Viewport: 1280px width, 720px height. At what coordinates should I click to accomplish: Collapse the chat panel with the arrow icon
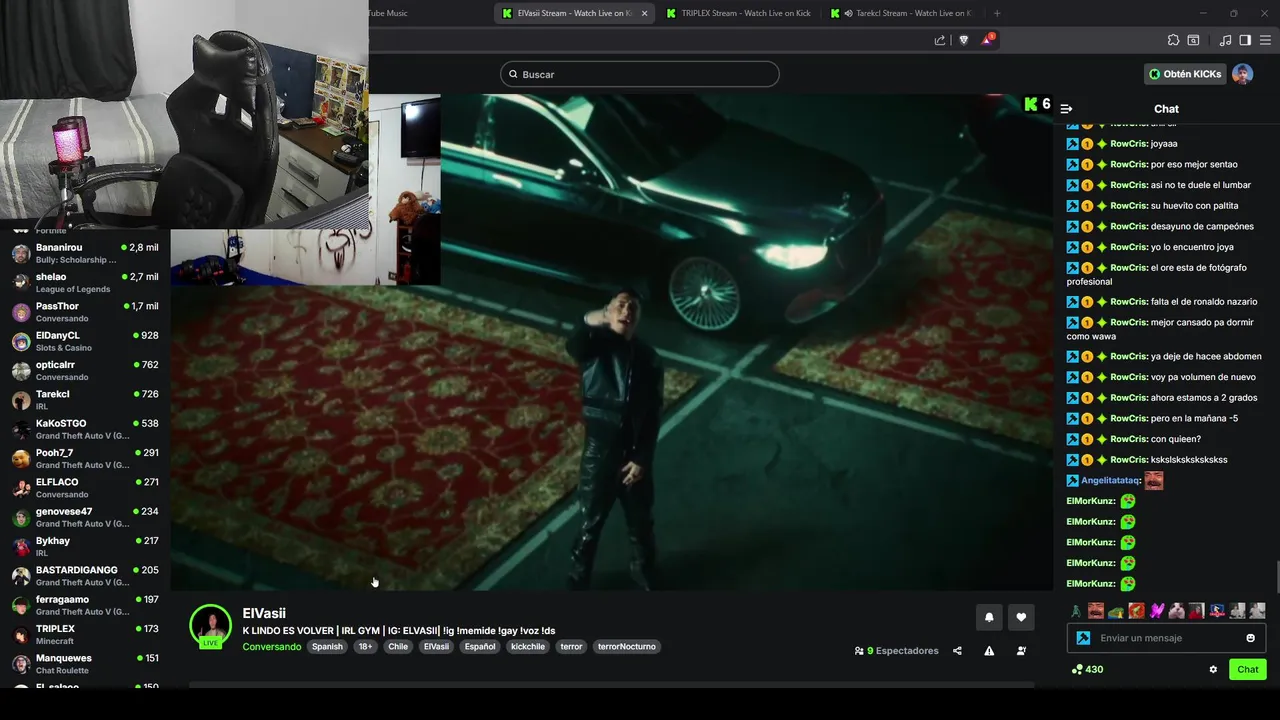pos(1066,109)
